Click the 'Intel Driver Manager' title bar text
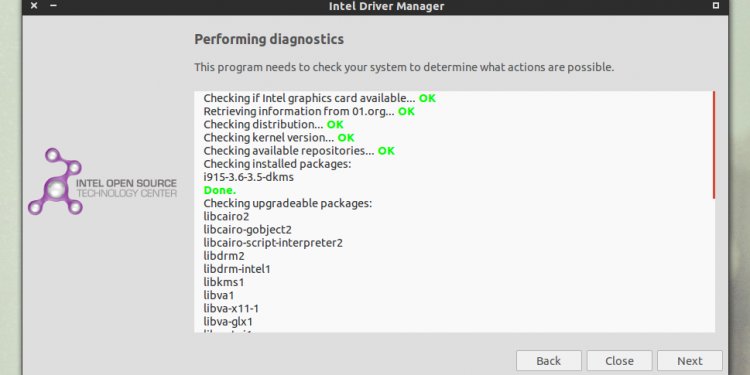 pyautogui.click(x=386, y=6)
